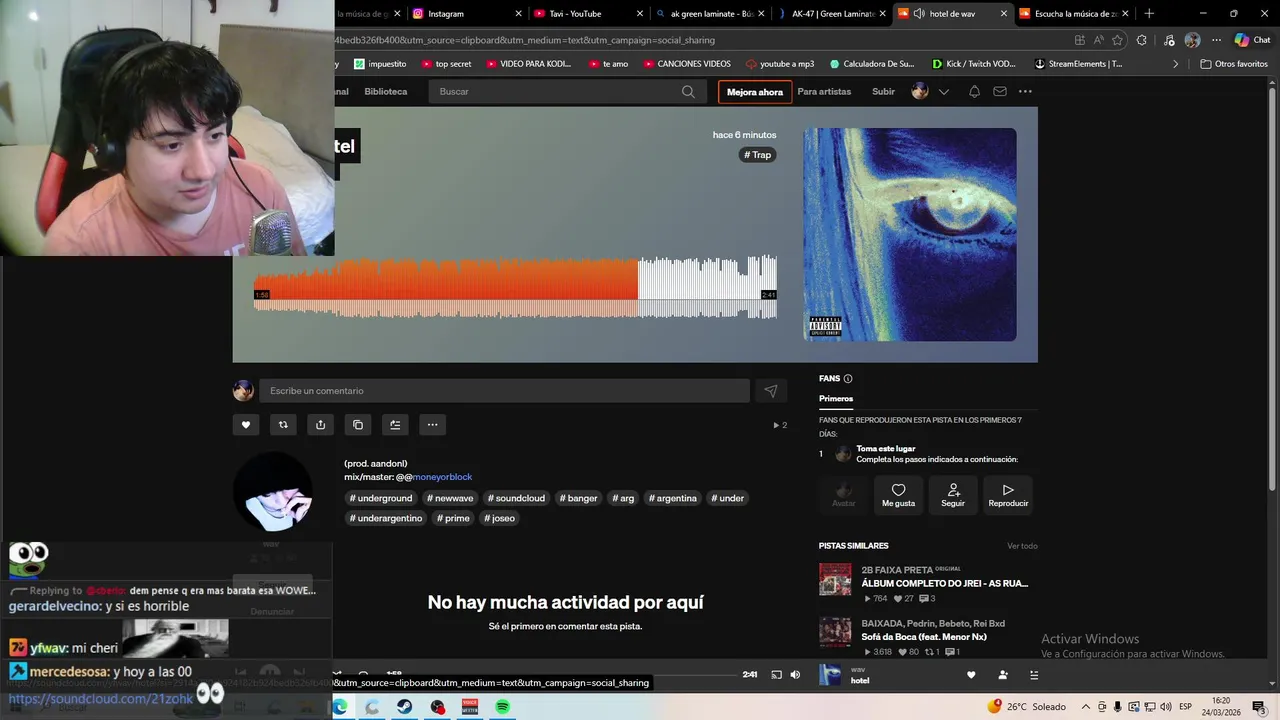The width and height of the screenshot is (1280, 720).
Task: Open SoundCloud messages envelope
Action: click(x=1000, y=92)
